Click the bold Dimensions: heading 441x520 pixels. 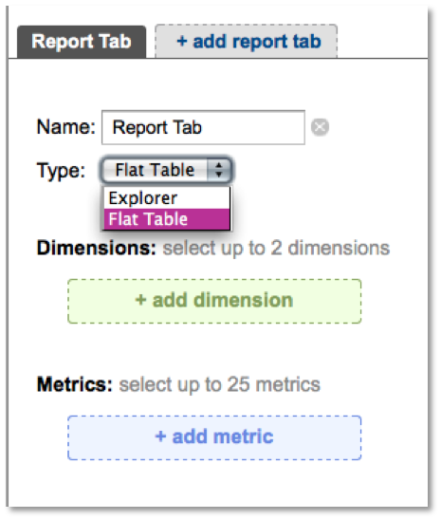96,248
